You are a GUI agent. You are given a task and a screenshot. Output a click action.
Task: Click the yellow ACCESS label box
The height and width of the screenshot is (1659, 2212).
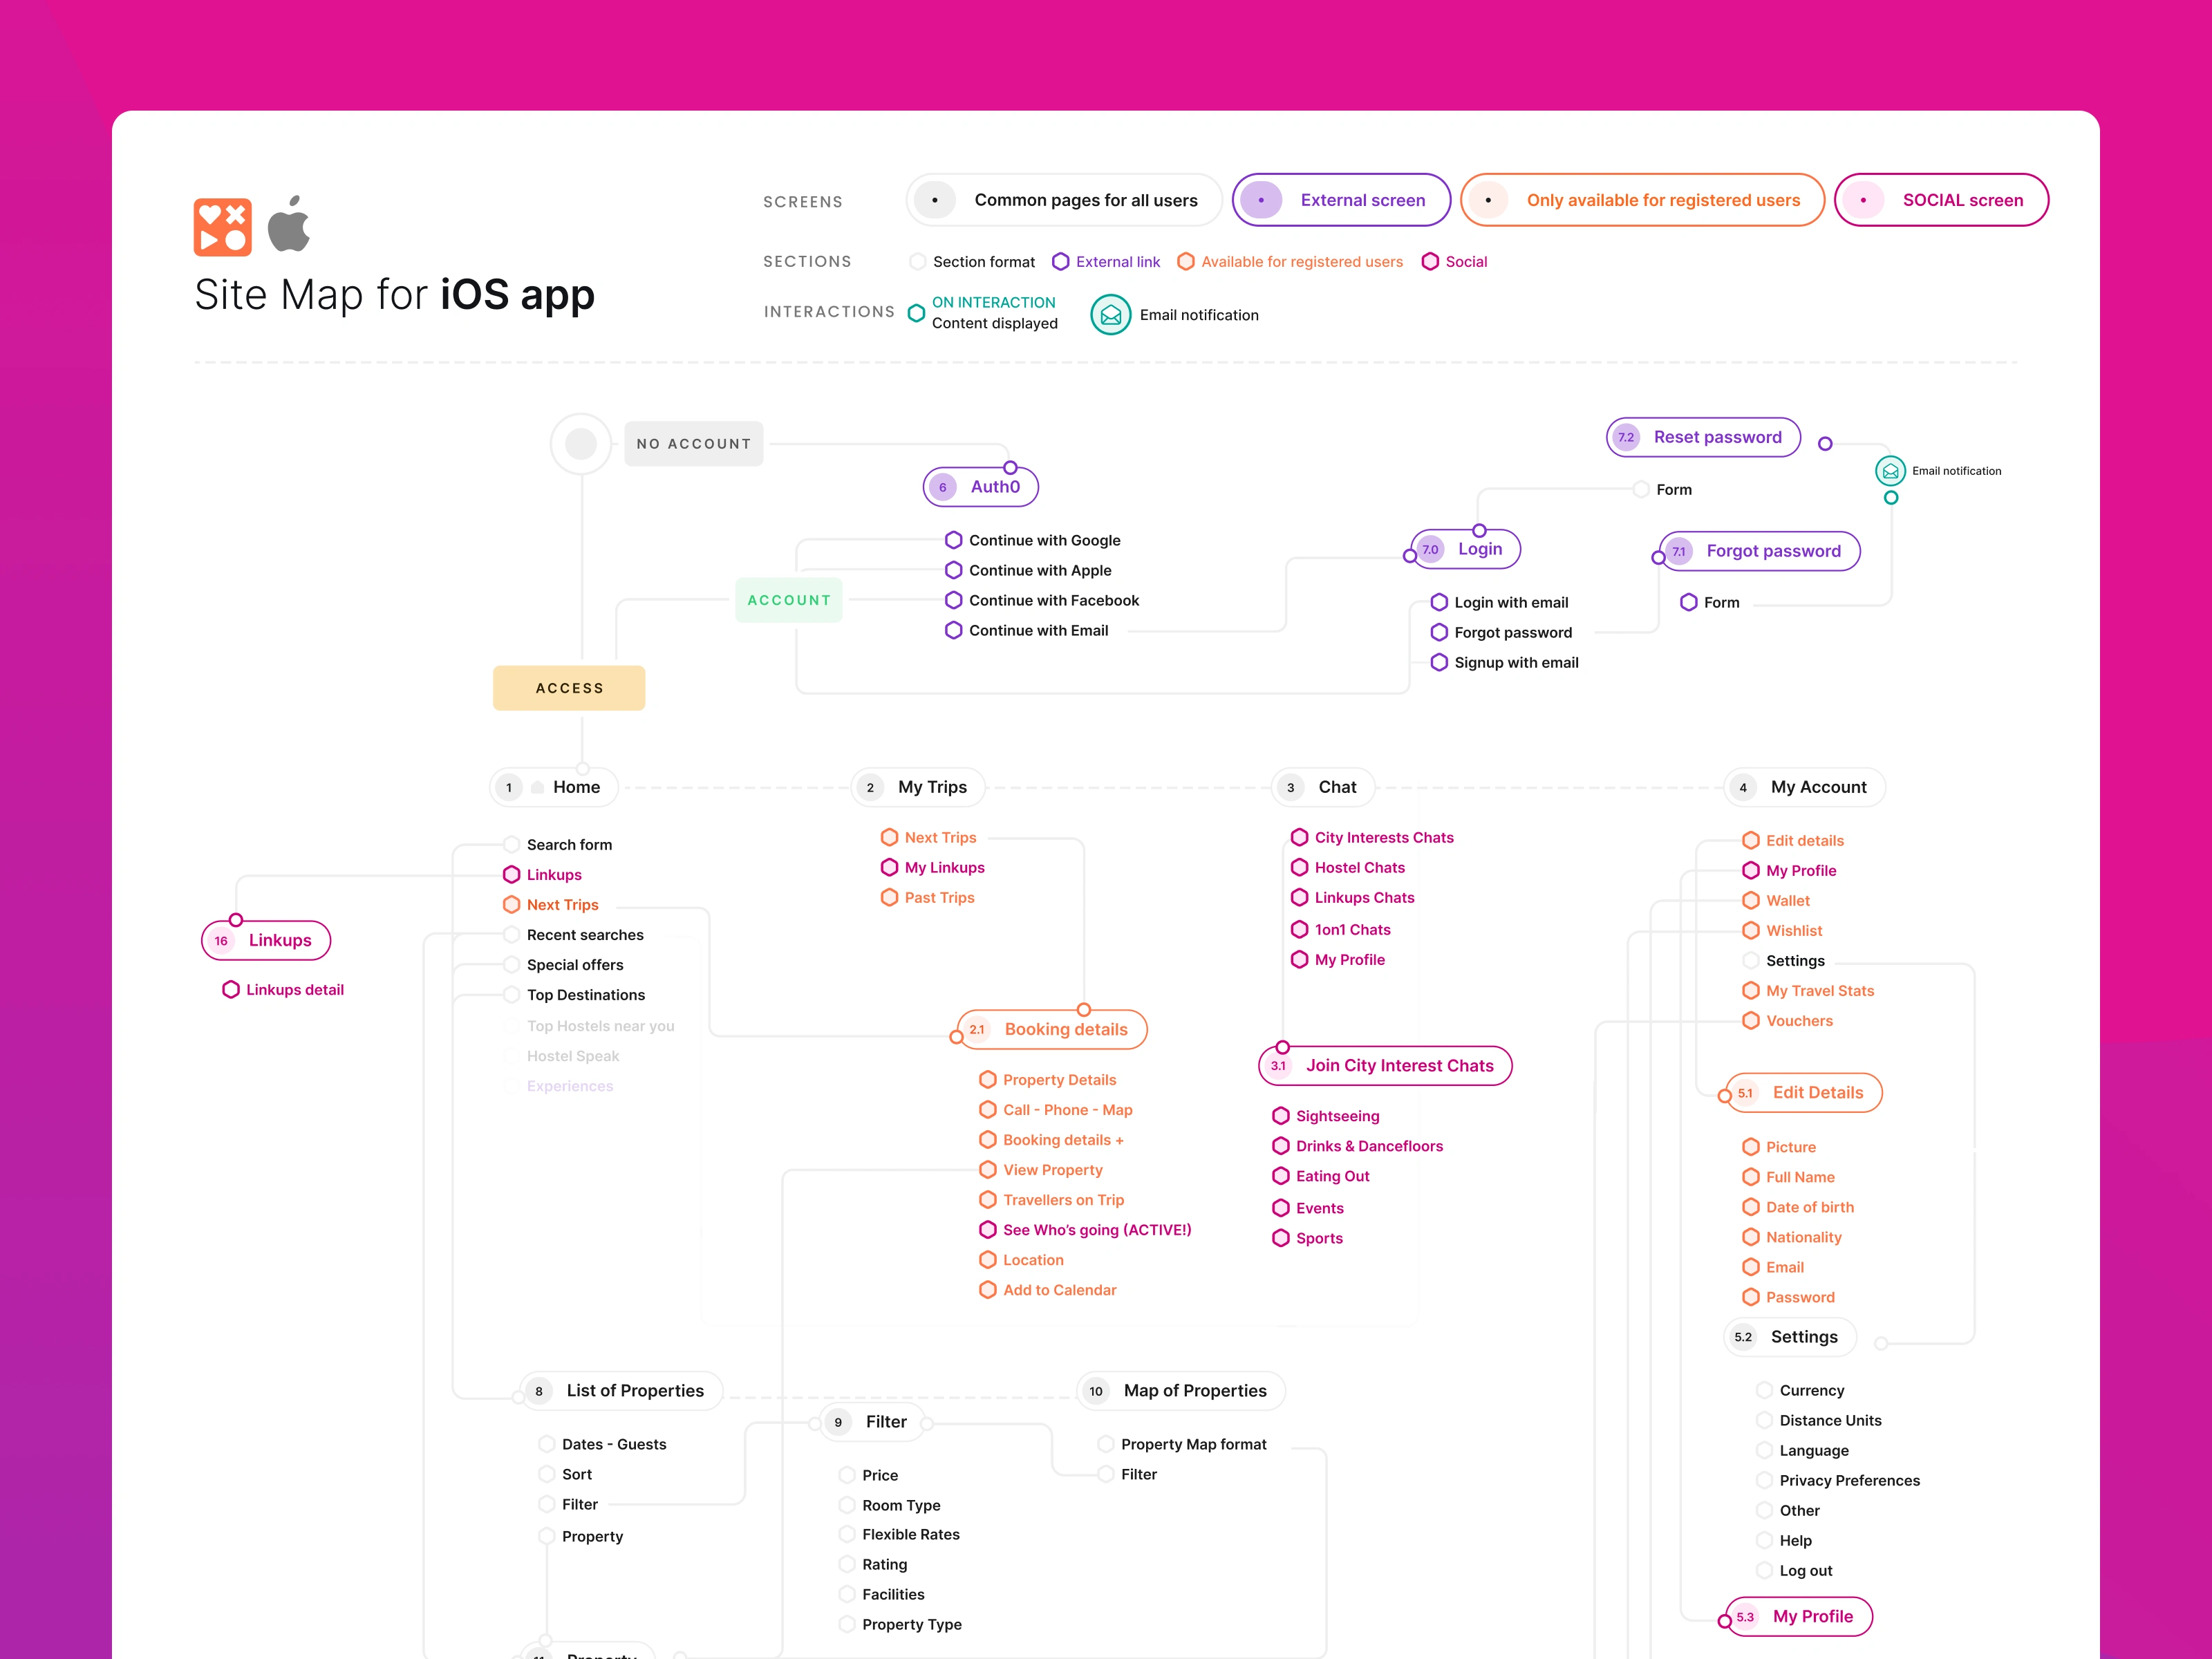(x=569, y=688)
